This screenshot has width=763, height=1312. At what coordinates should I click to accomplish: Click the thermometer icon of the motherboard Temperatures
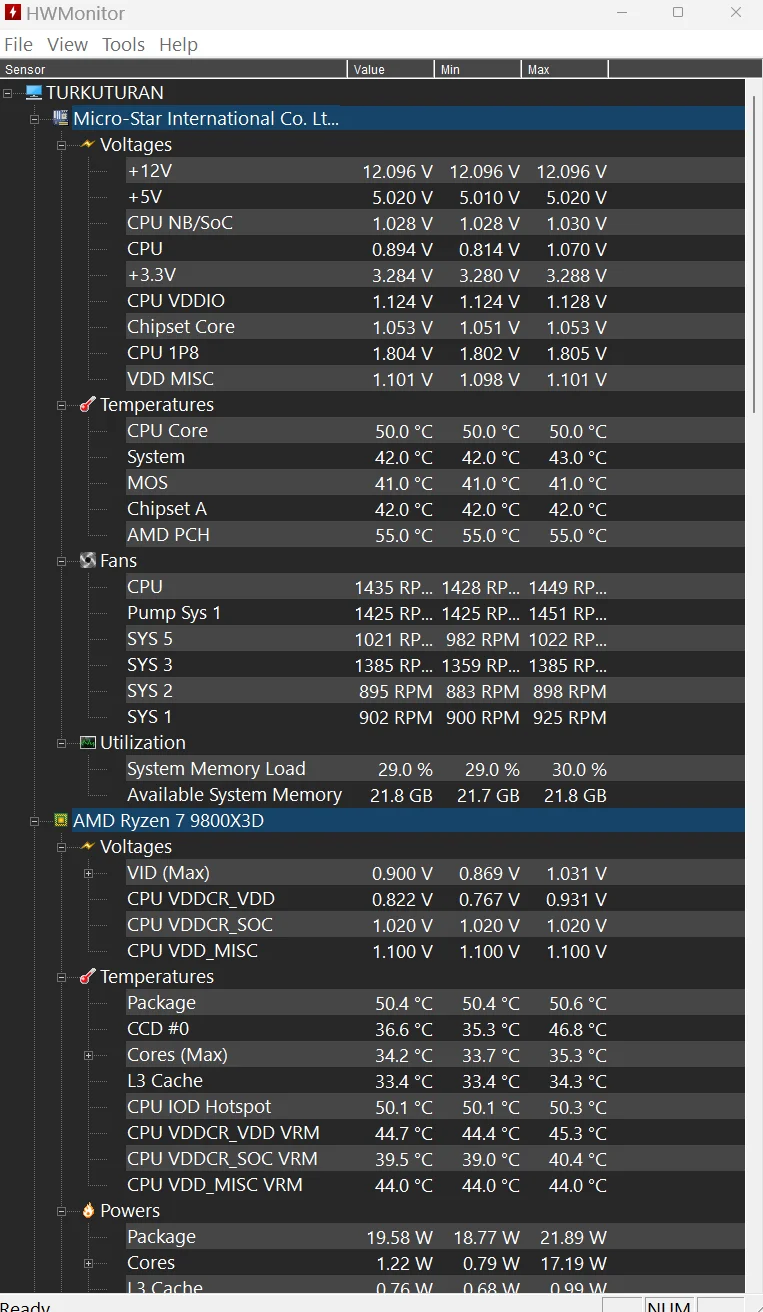[x=87, y=405]
